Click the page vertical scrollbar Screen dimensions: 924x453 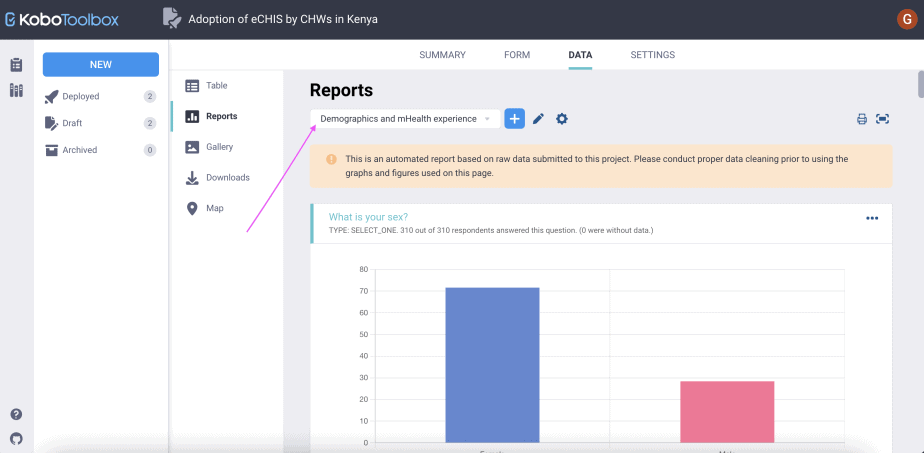click(x=919, y=86)
